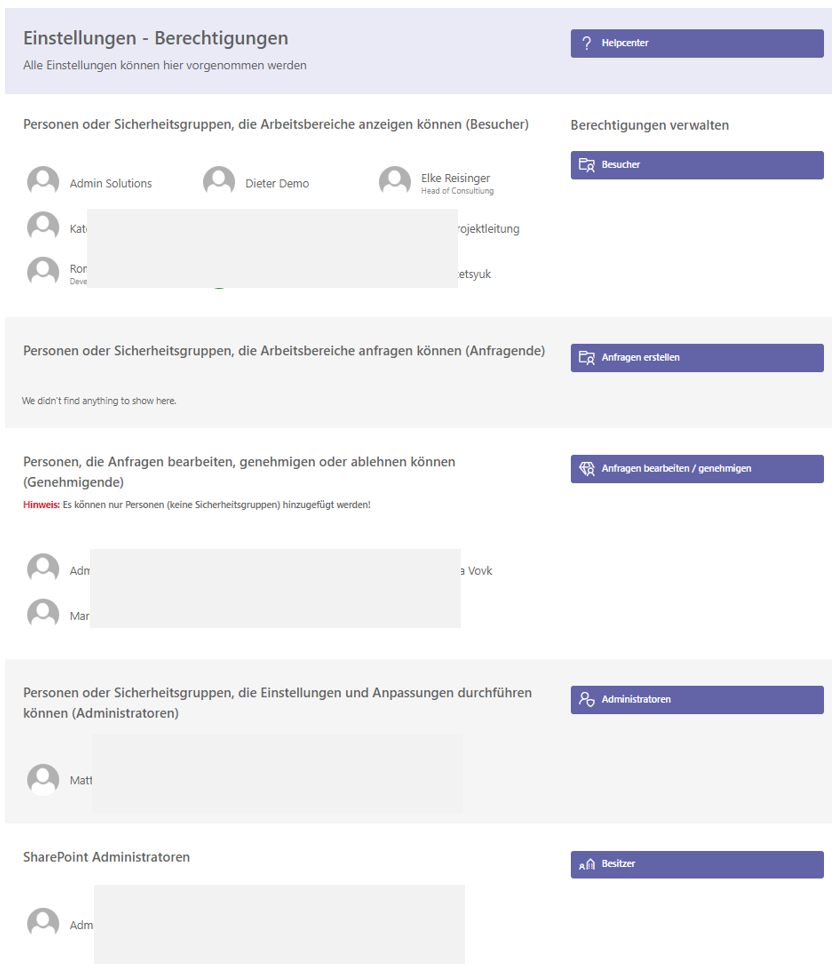Click the Anfragen bearbeiten / genehmigen icon
The width and height of the screenshot is (838, 975).
[x=586, y=469]
